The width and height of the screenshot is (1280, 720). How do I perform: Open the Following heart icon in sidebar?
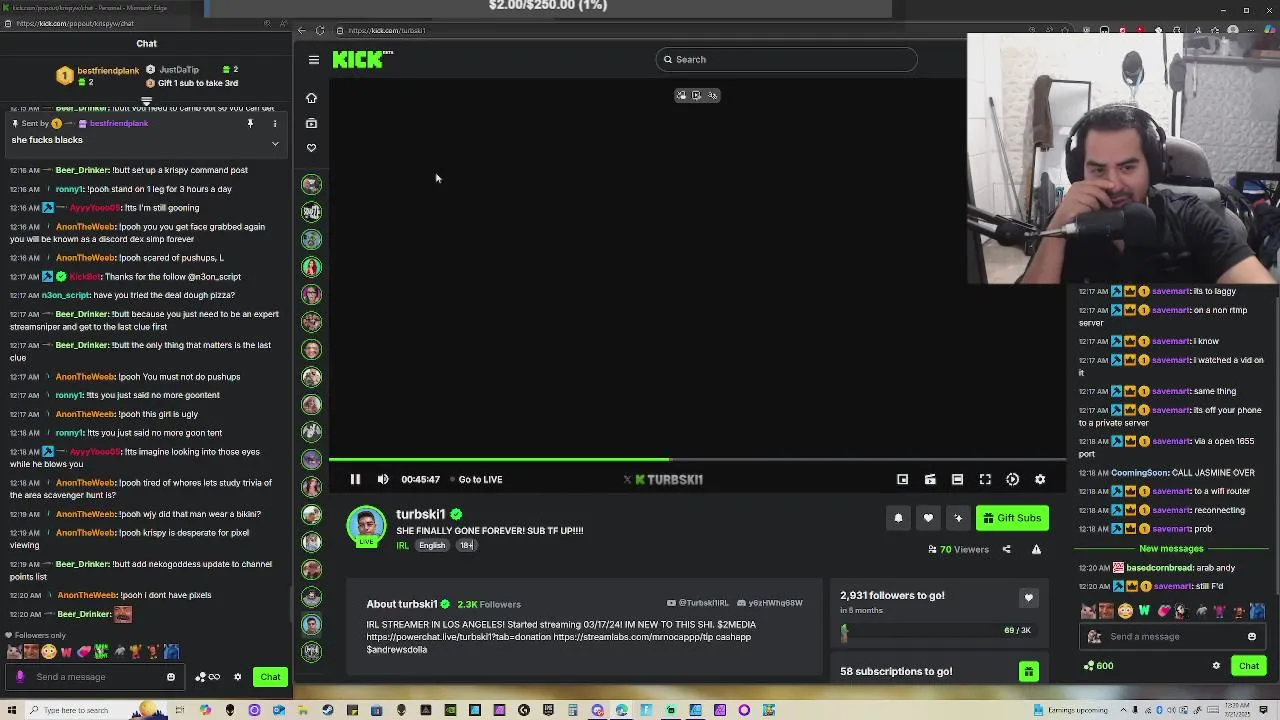click(311, 148)
